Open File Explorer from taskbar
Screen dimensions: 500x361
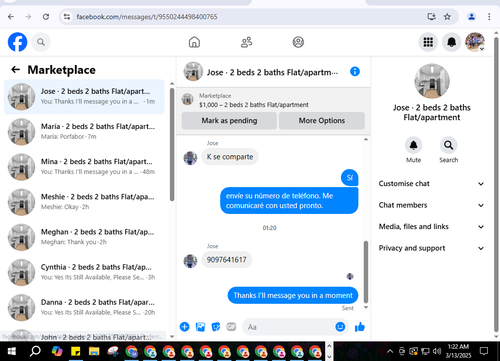click(94, 351)
